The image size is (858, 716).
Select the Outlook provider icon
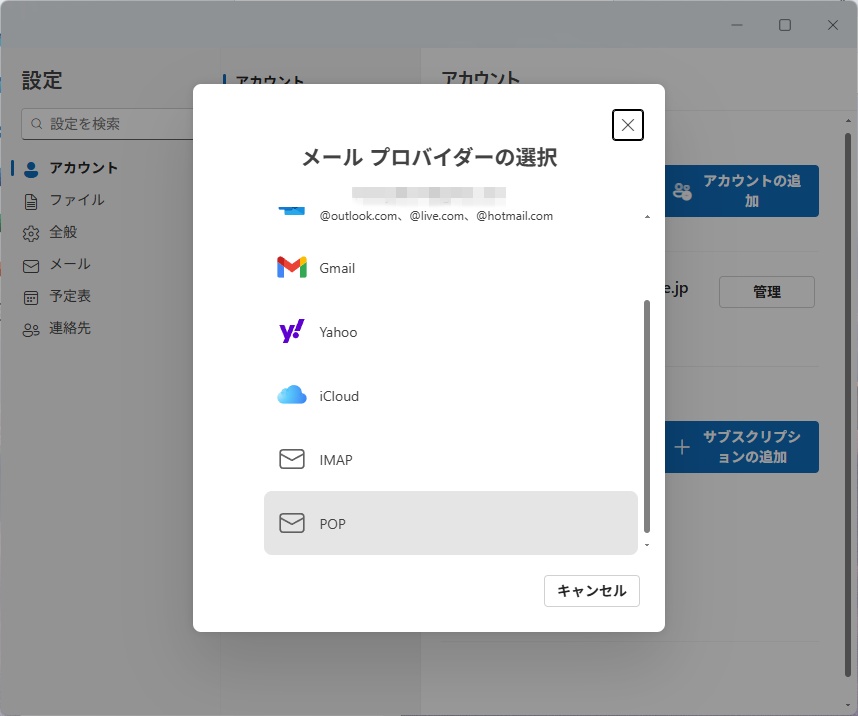point(291,211)
